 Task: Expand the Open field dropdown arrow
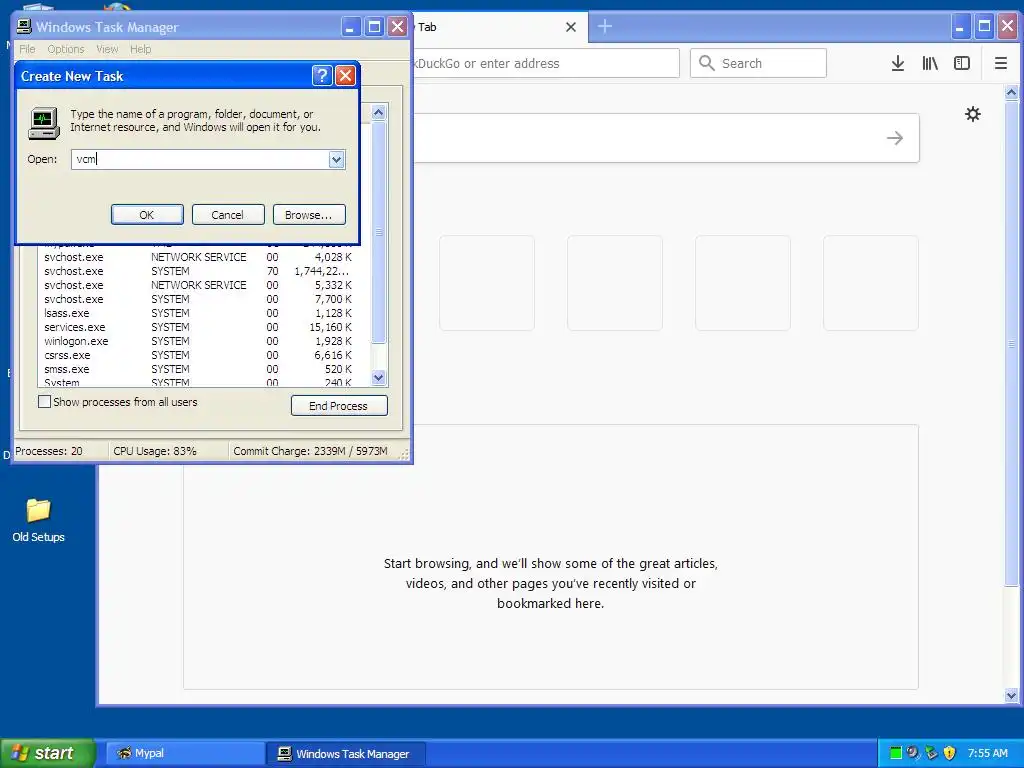coord(336,159)
